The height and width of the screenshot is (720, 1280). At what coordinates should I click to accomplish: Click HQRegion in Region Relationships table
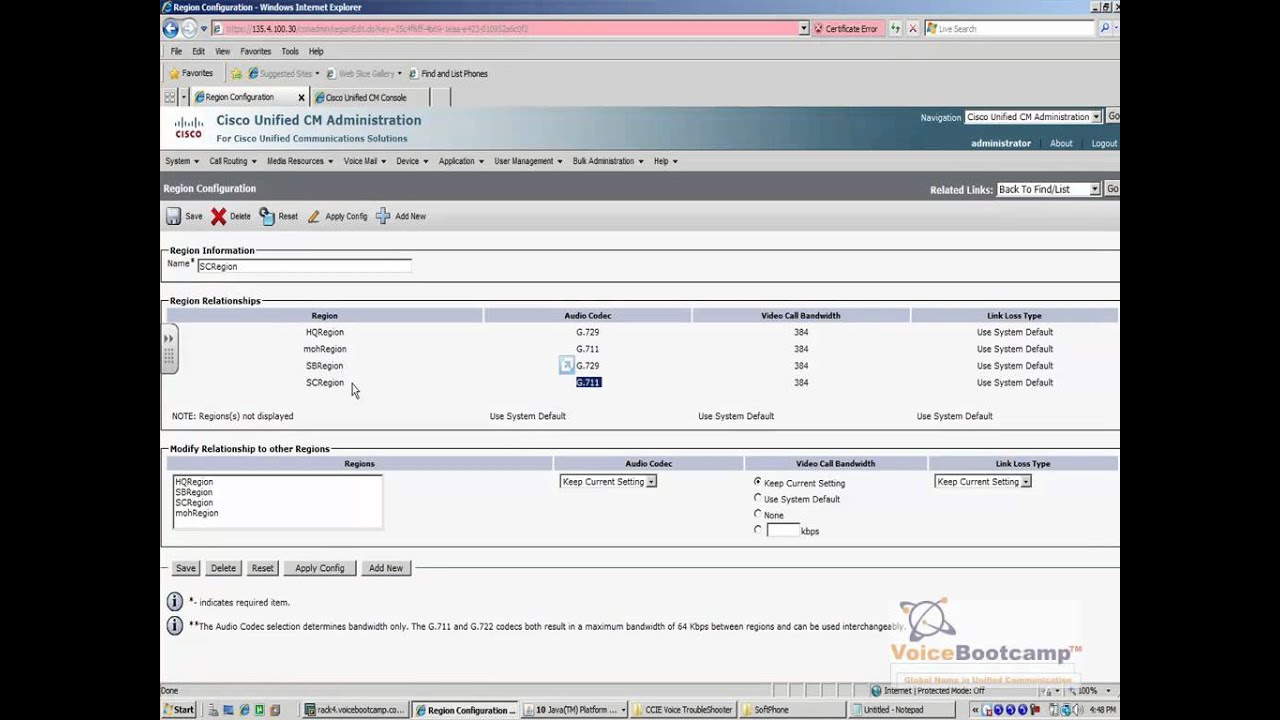(324, 332)
